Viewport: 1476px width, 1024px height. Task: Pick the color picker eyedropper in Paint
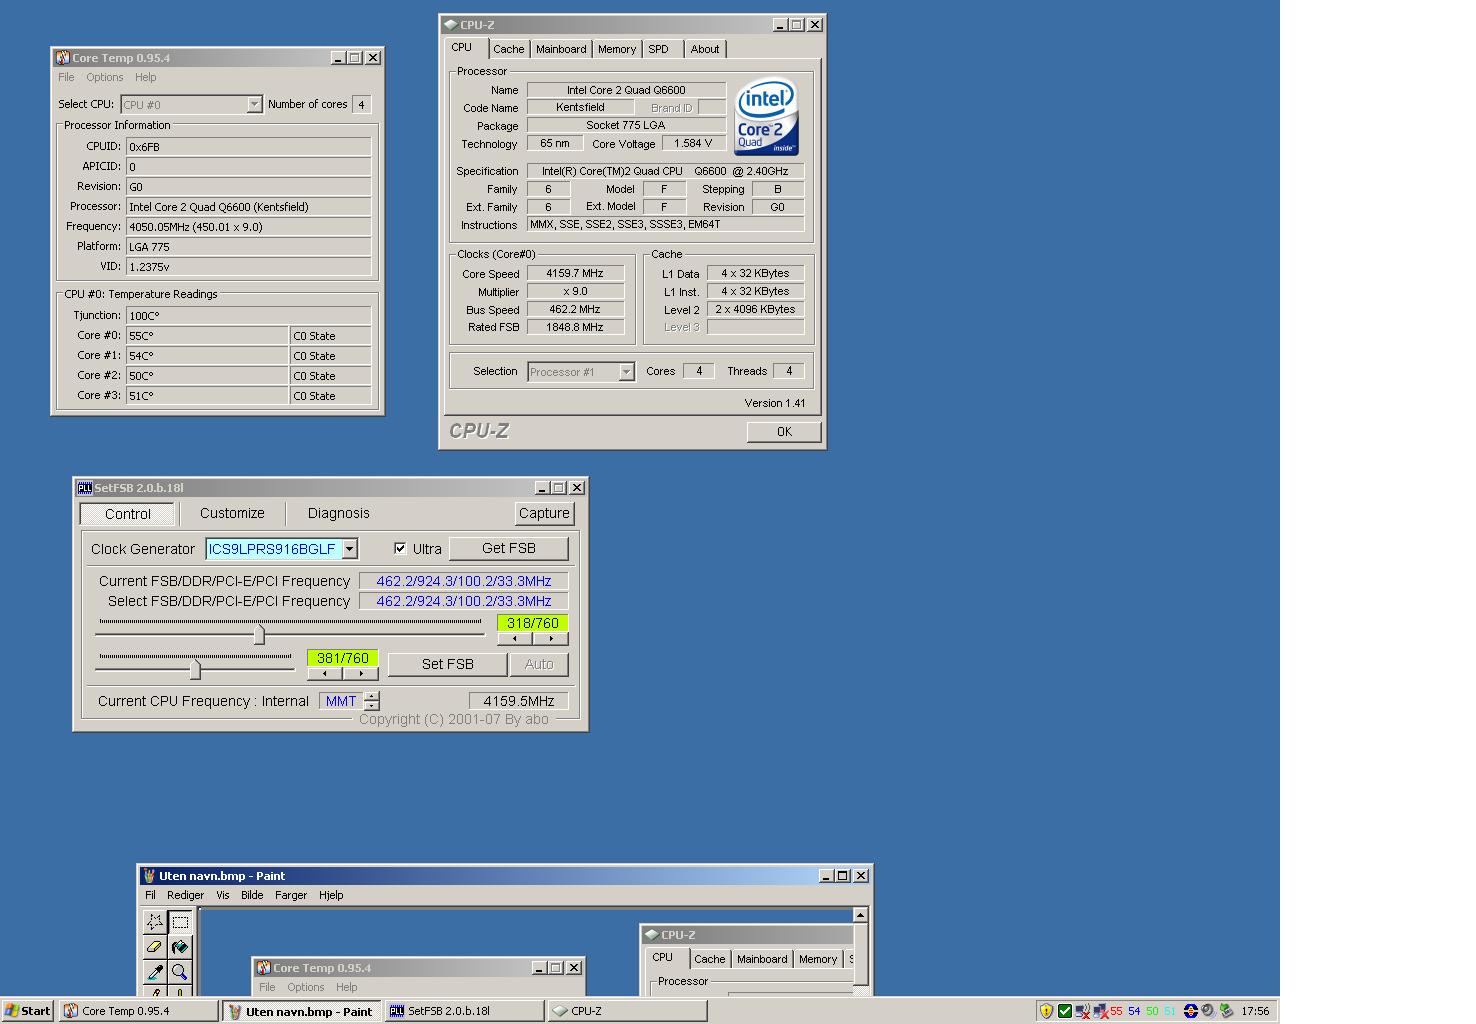coord(155,971)
